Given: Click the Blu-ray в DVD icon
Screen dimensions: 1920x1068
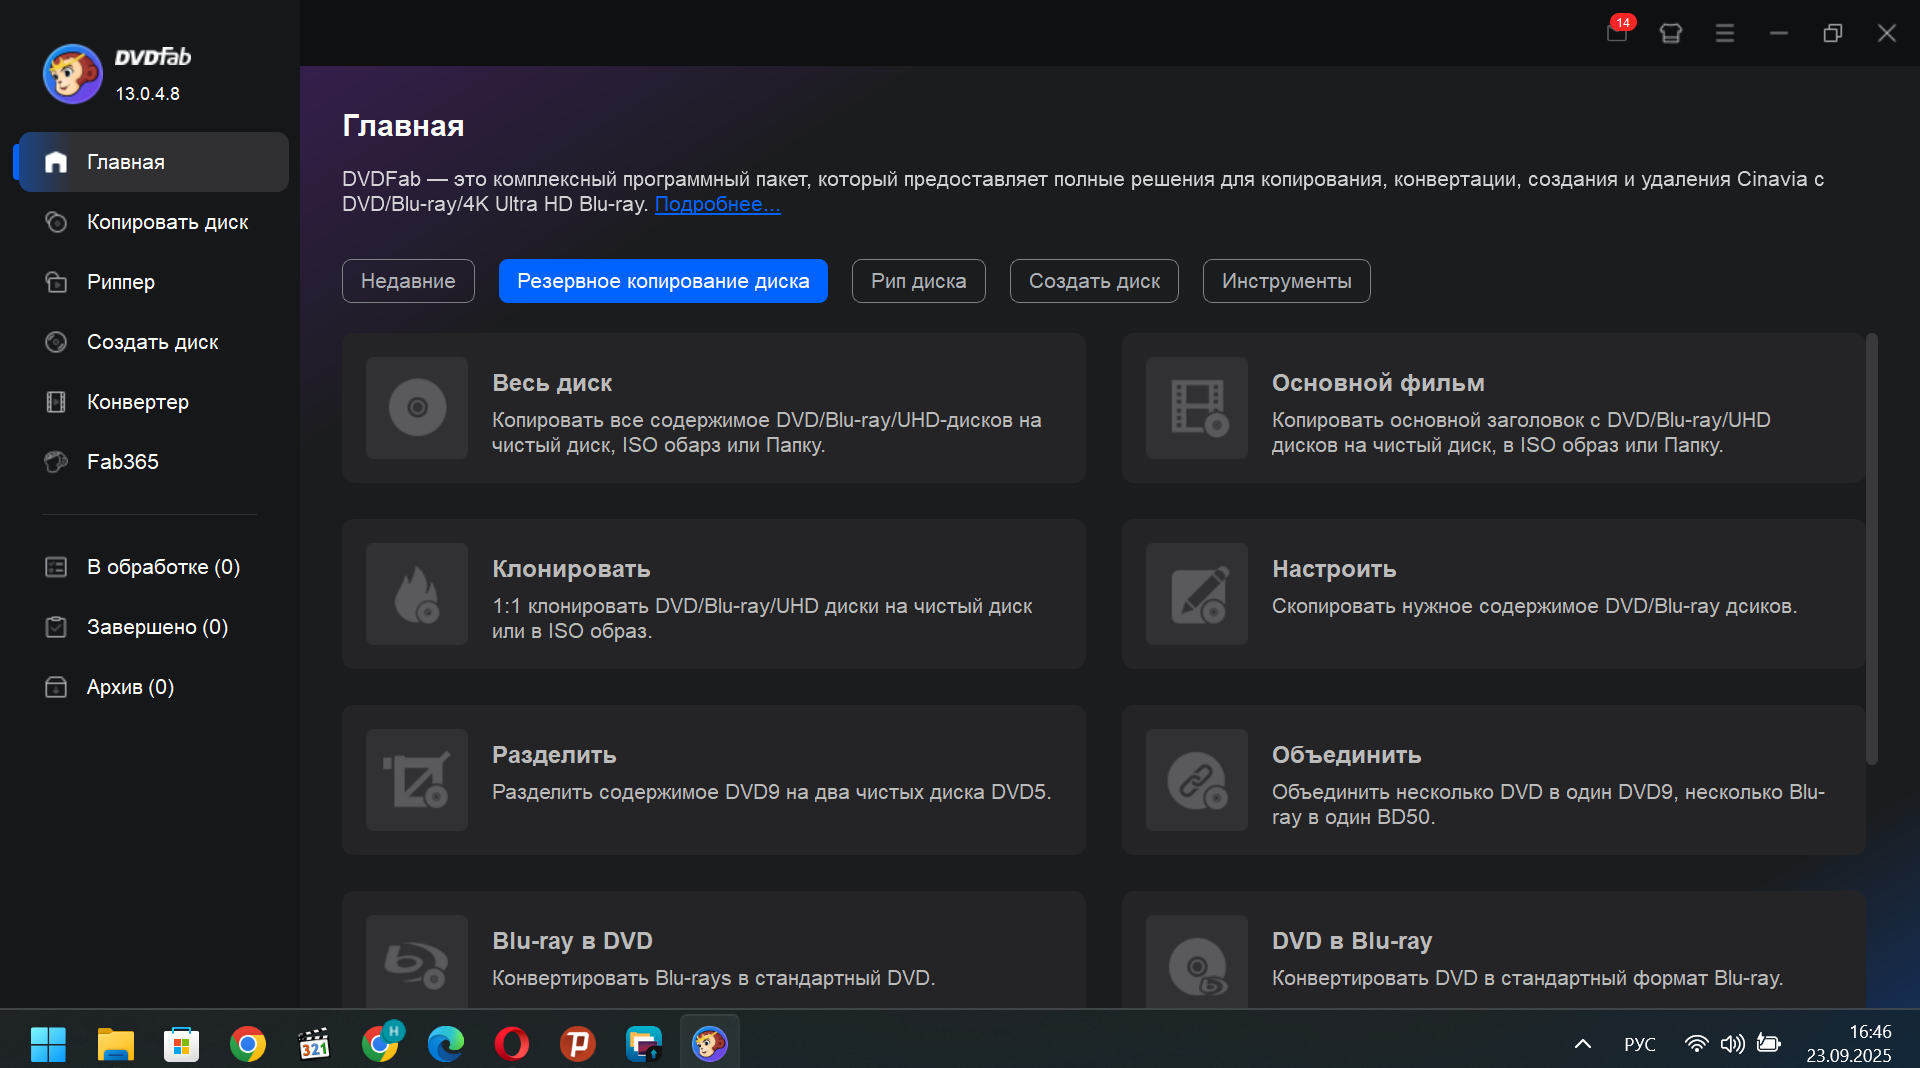Looking at the screenshot, I should click(x=417, y=962).
